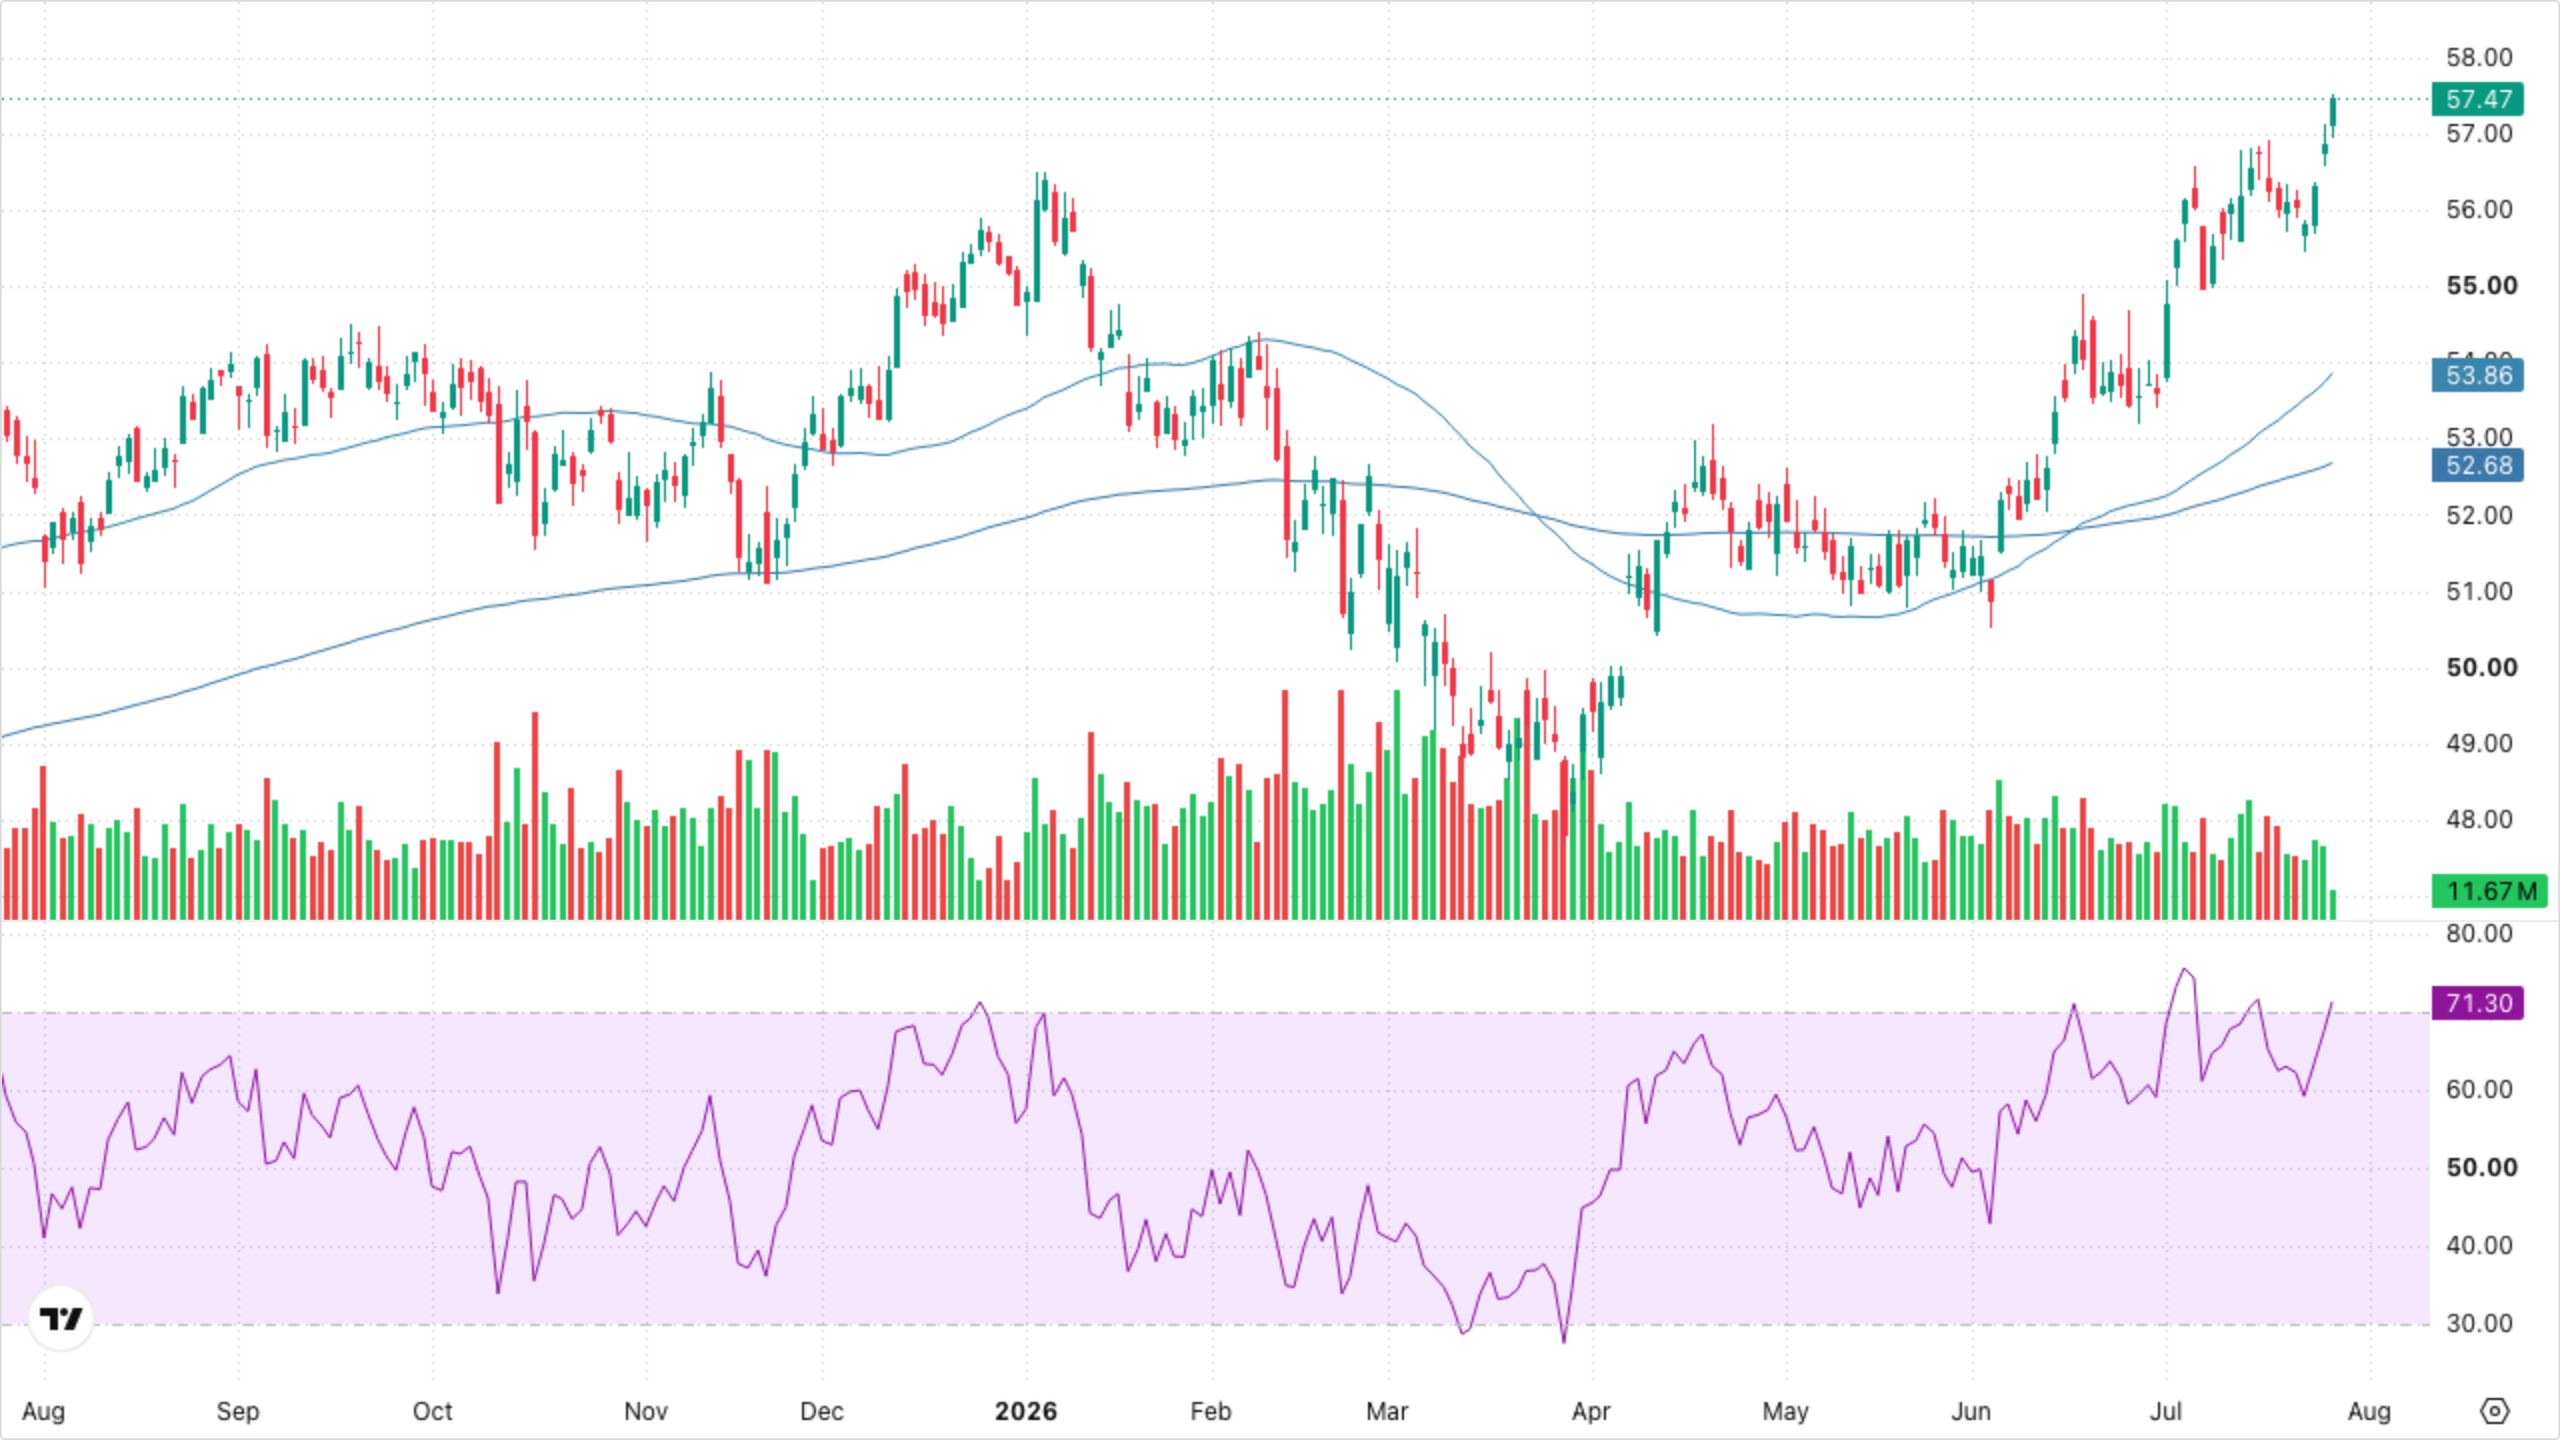Click the 48.00 price scale label

(2479, 819)
